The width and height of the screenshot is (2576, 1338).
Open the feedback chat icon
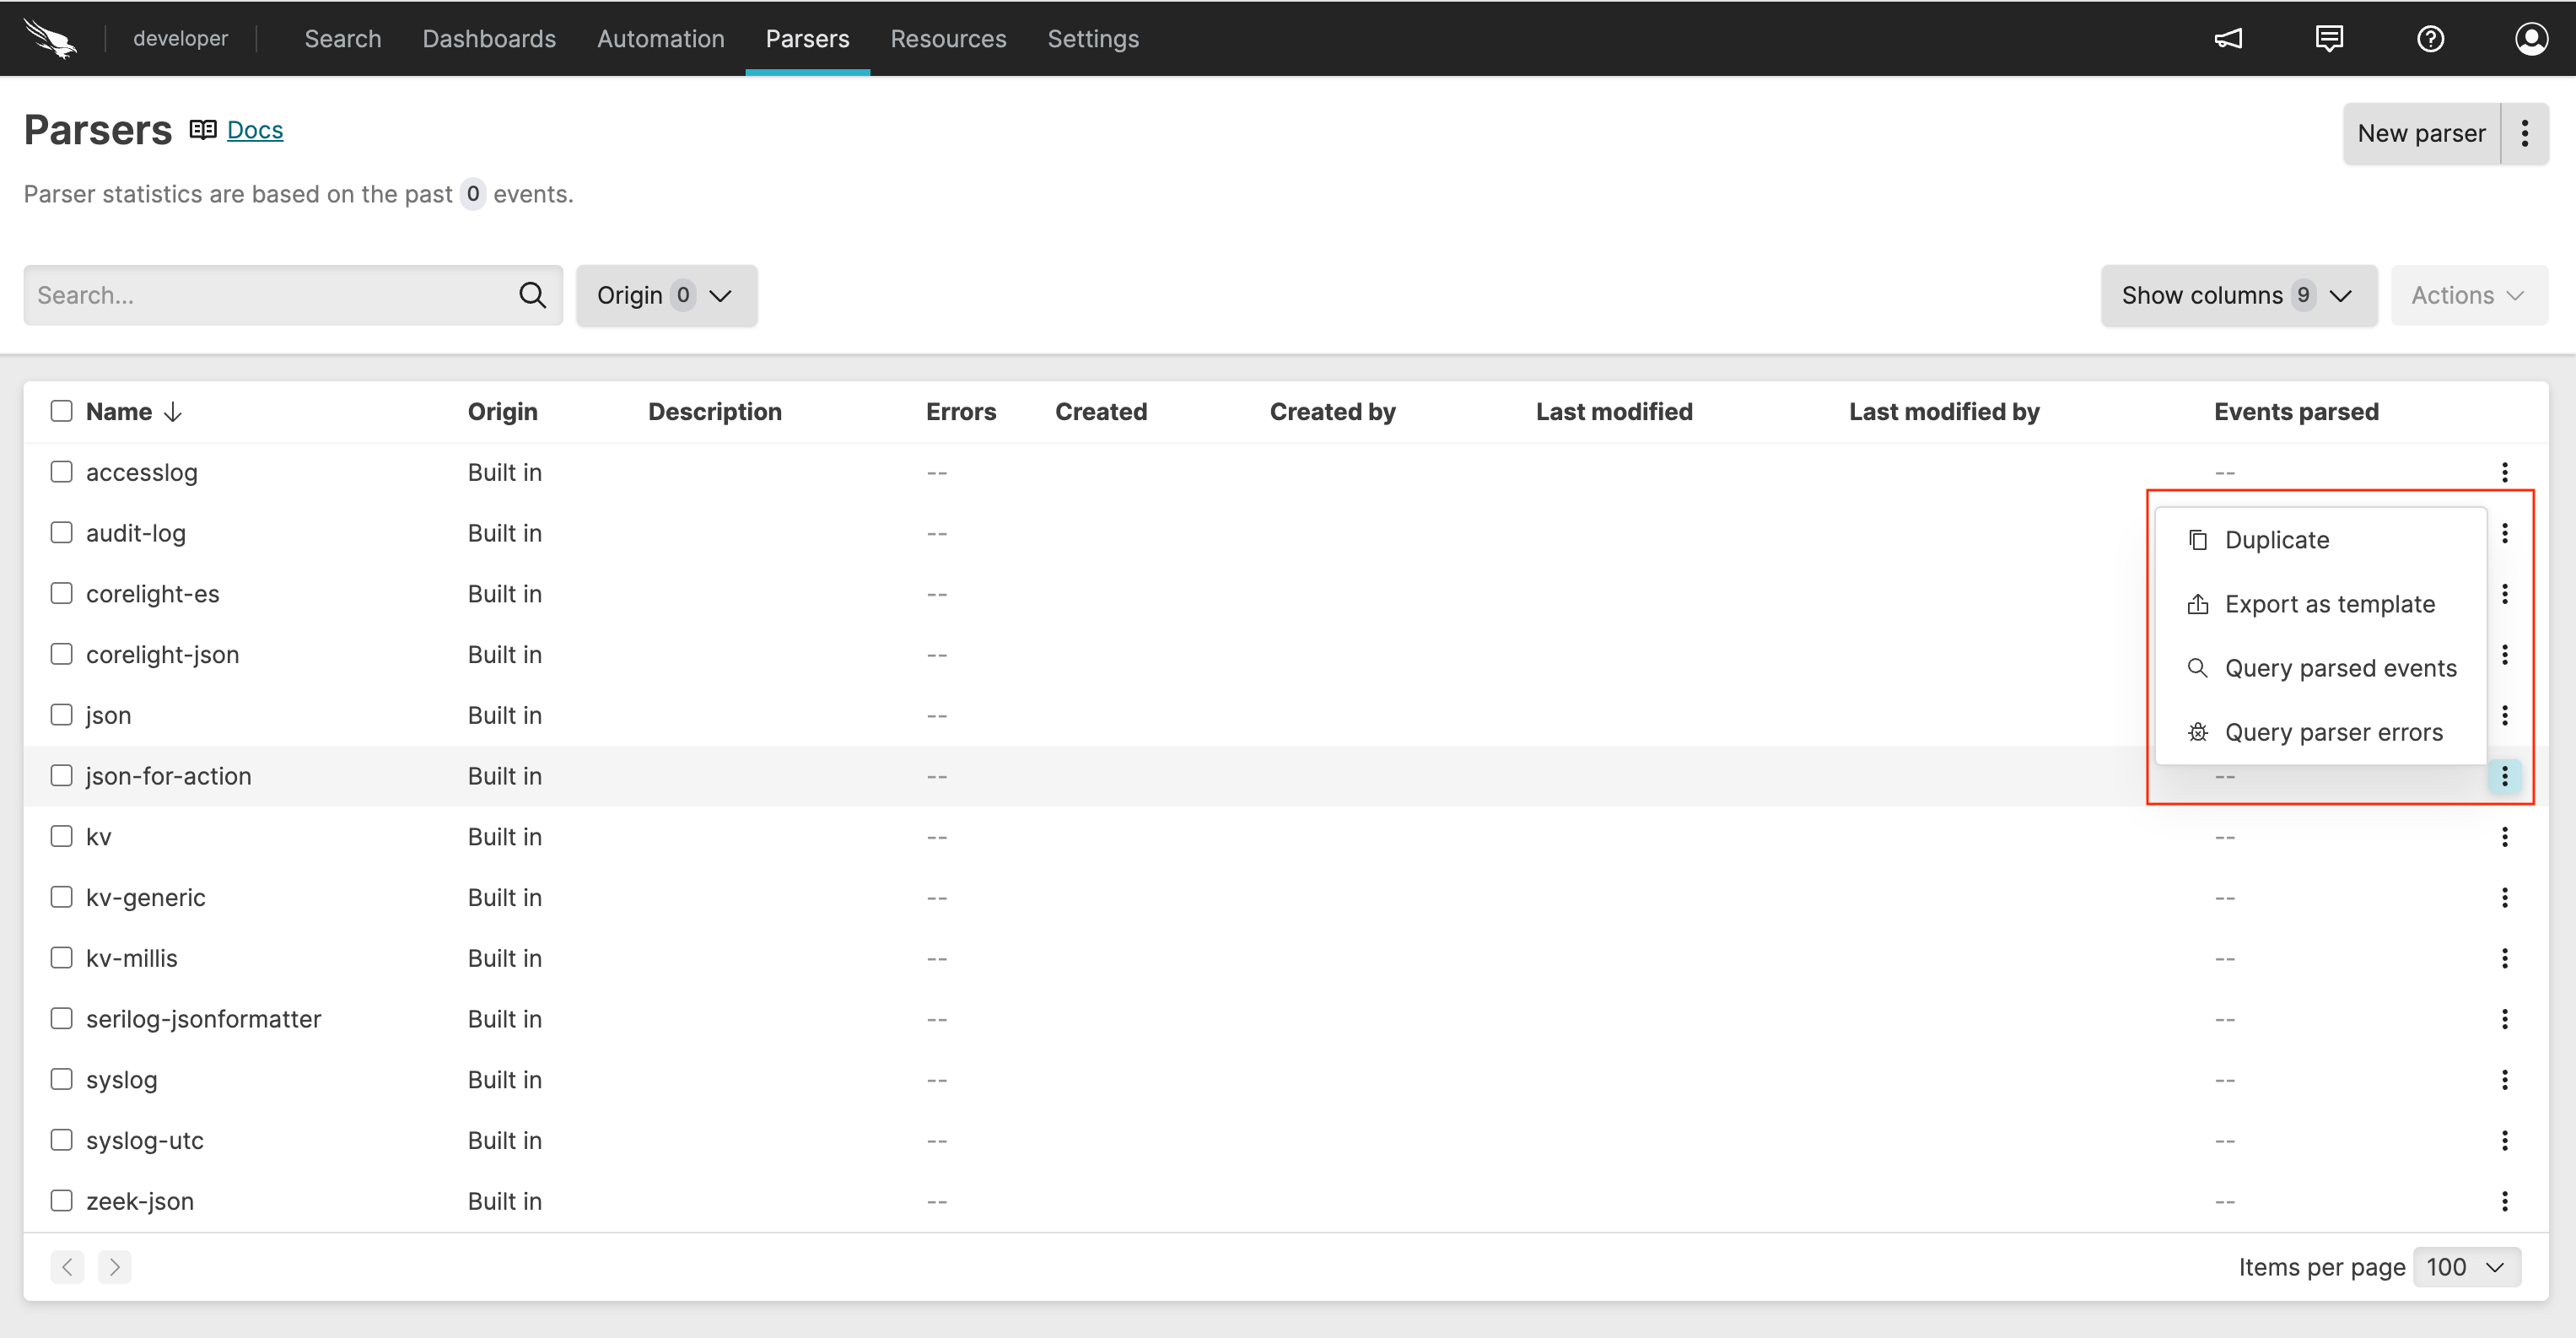2330,38
